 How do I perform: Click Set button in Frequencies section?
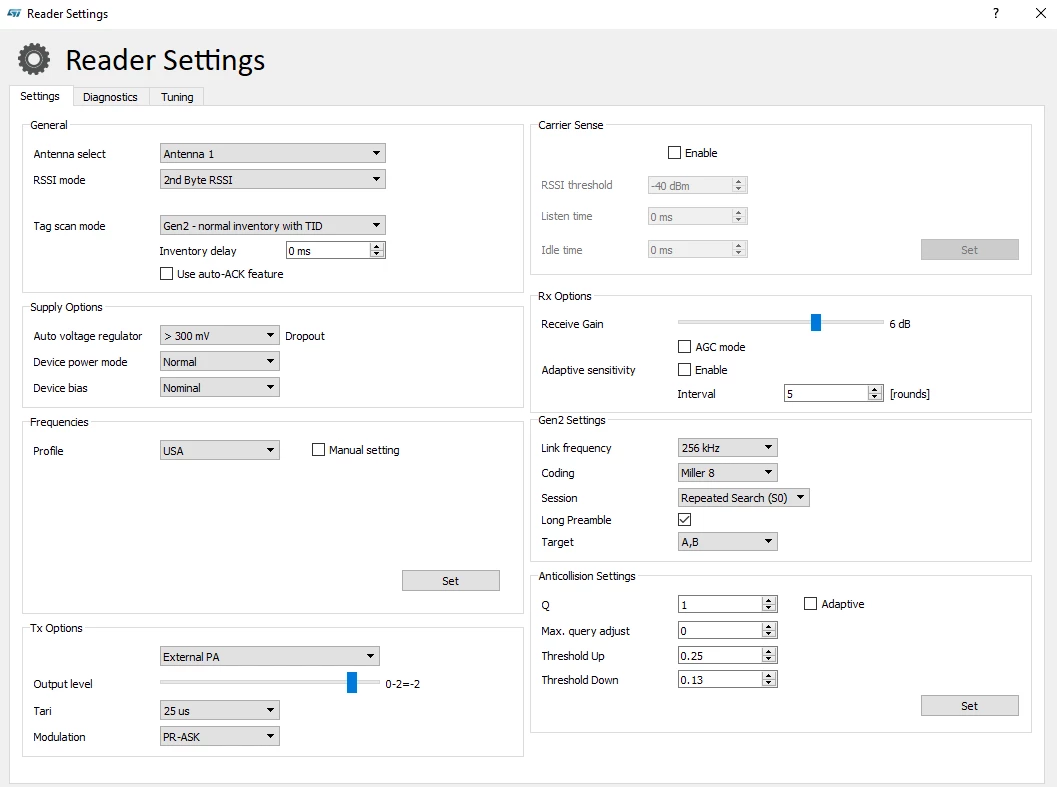451,581
